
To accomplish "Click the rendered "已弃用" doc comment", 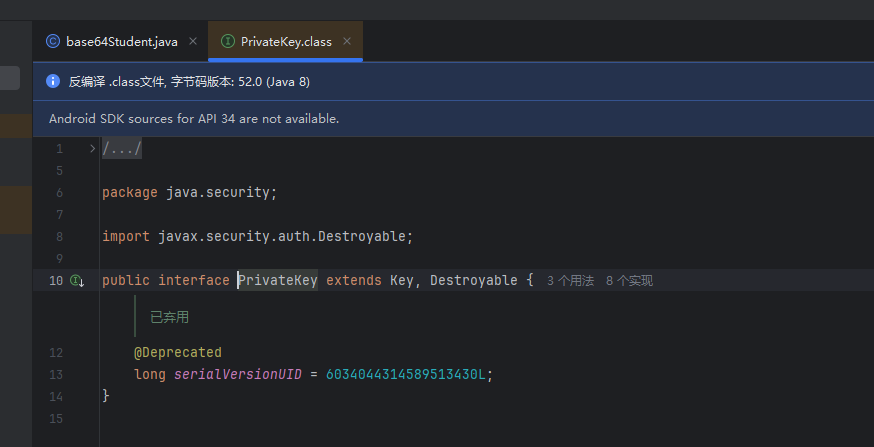I will click(x=169, y=317).
